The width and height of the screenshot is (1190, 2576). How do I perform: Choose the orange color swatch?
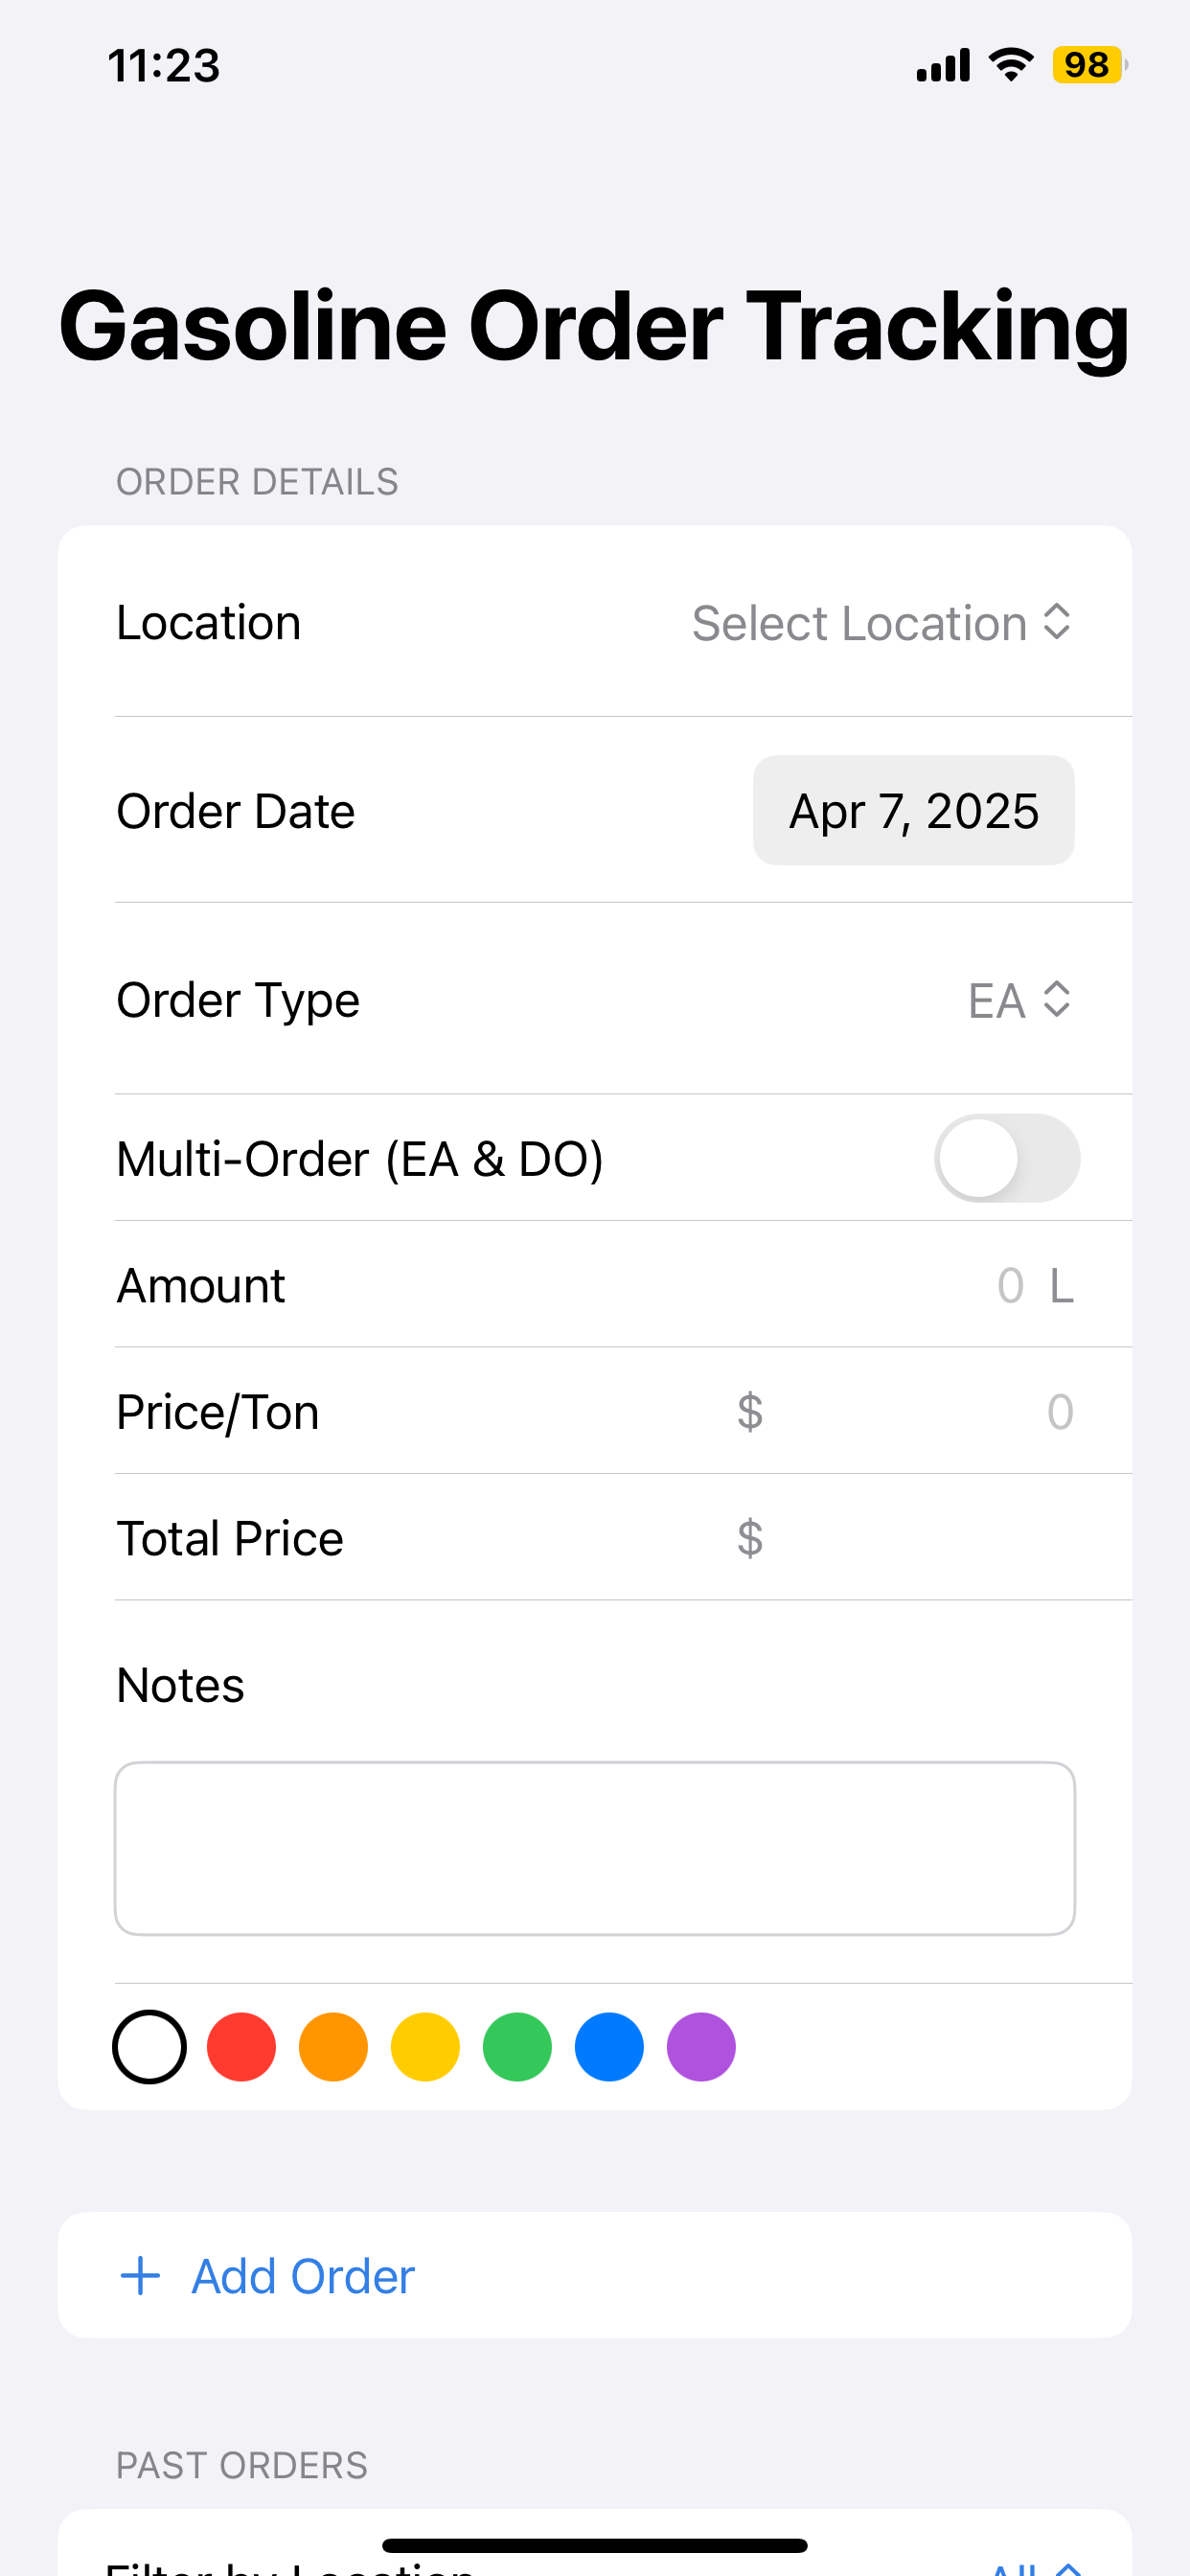pyautogui.click(x=333, y=2047)
